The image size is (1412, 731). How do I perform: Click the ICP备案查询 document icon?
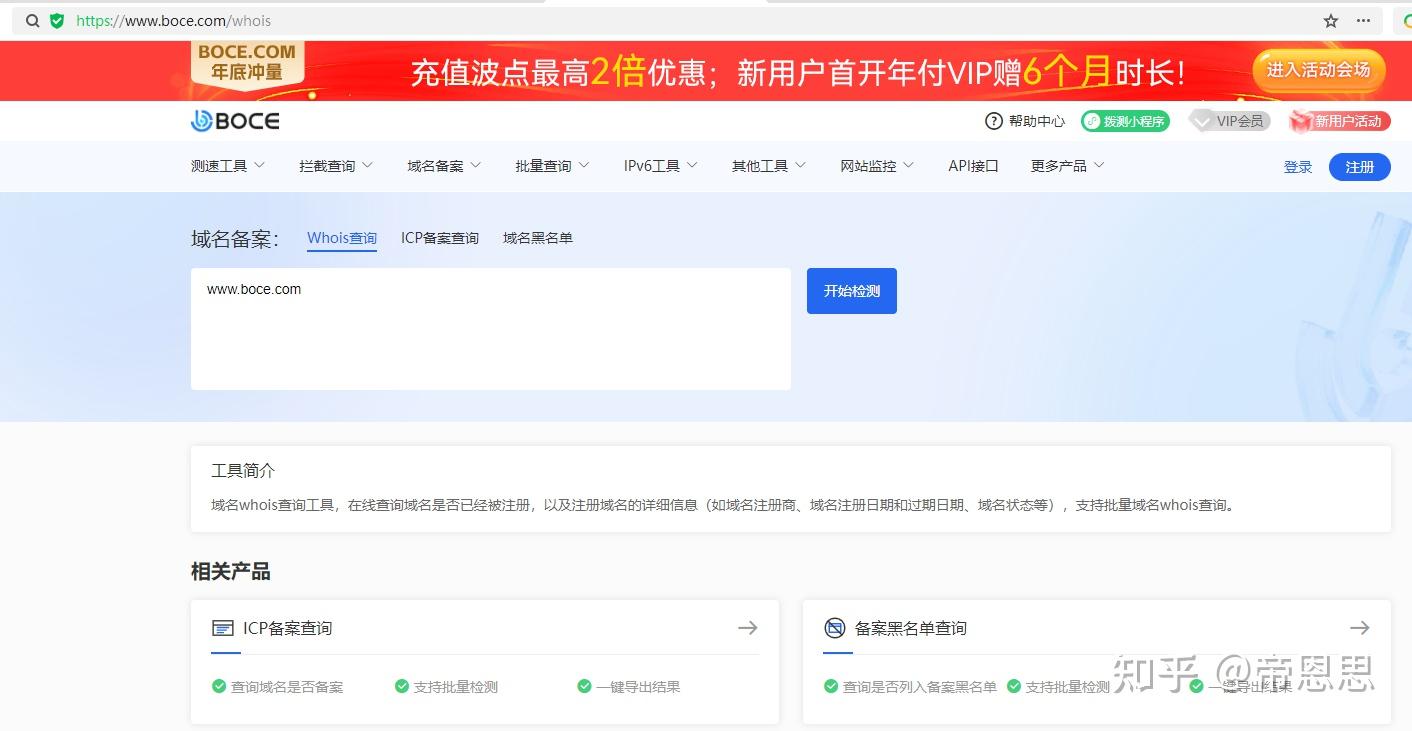[x=225, y=627]
